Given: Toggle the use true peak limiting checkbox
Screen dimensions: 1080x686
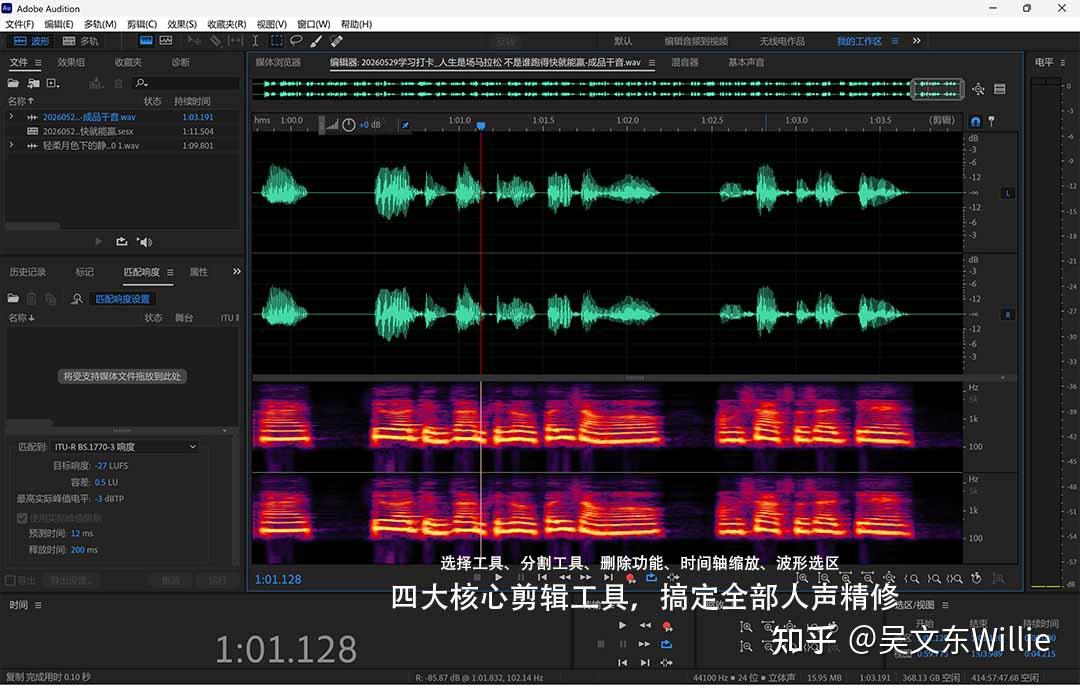Looking at the screenshot, I should pyautogui.click(x=22, y=517).
